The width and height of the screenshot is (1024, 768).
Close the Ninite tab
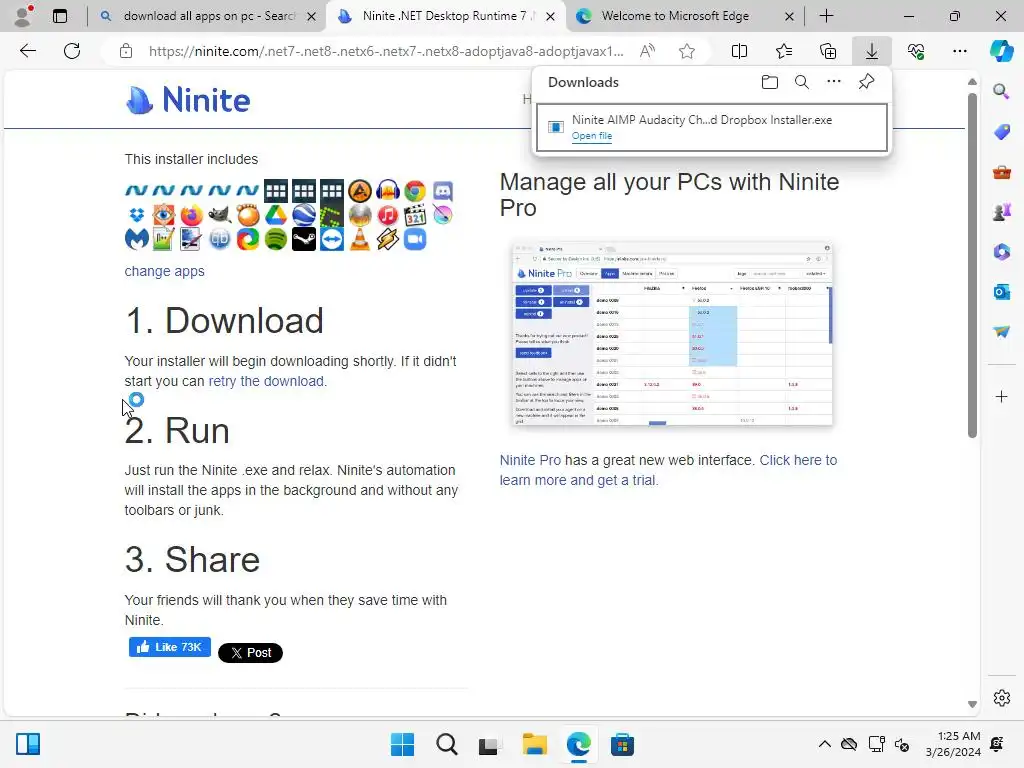coord(551,16)
